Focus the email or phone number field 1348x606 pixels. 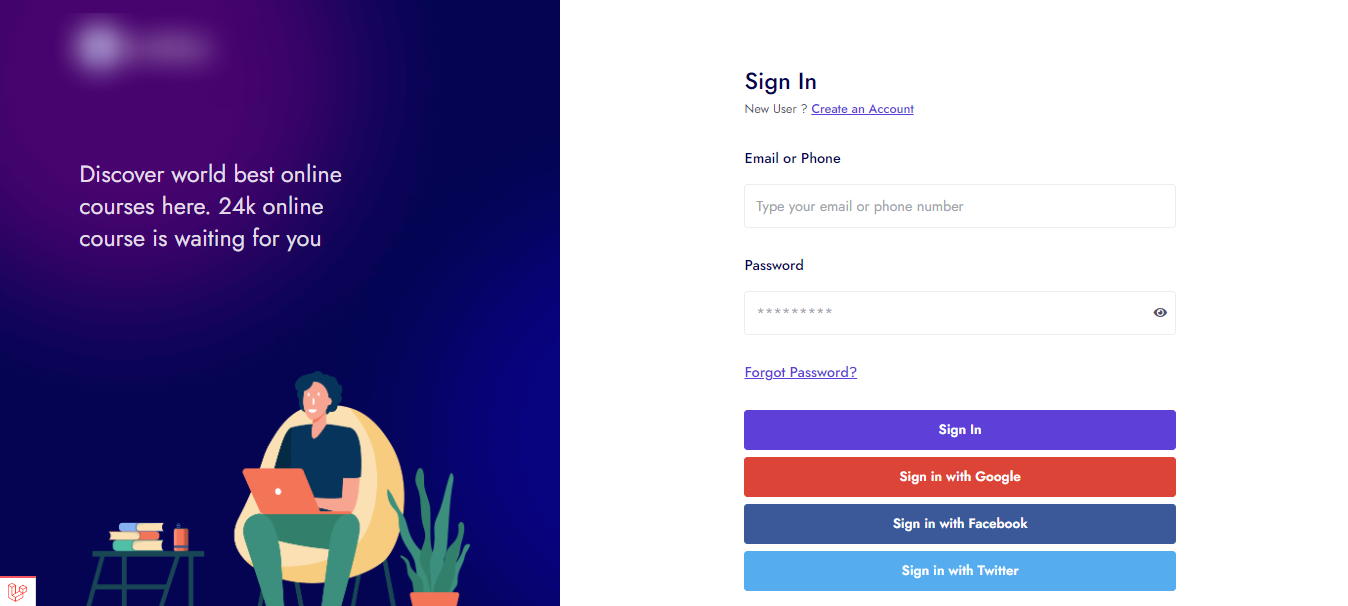[x=959, y=206]
